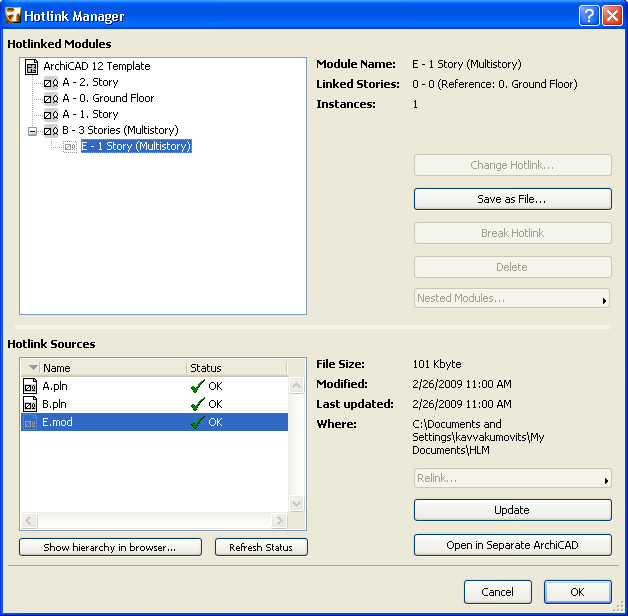Click the nested module icon beside E - 1 Story
This screenshot has height=616, width=628.
tap(70, 147)
